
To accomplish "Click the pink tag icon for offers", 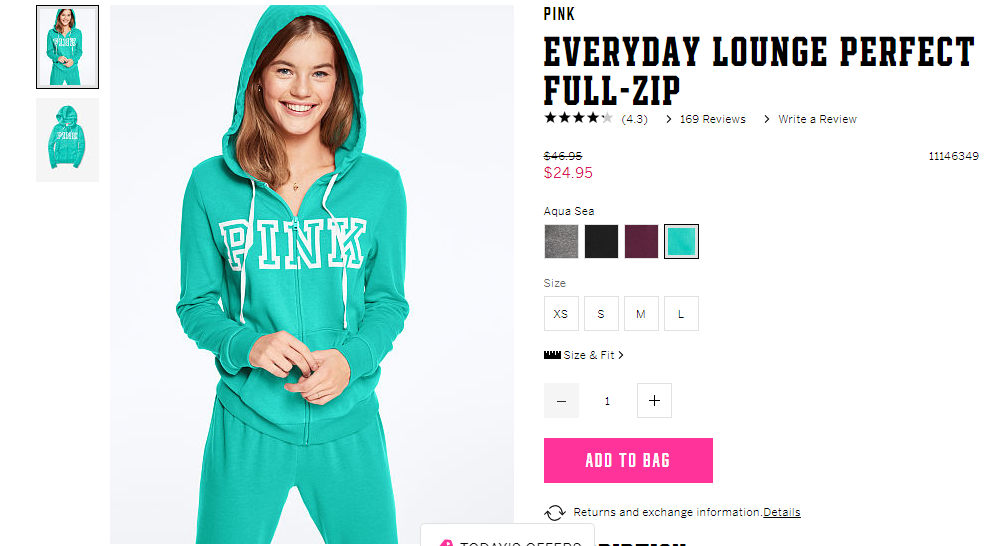I will point(446,542).
